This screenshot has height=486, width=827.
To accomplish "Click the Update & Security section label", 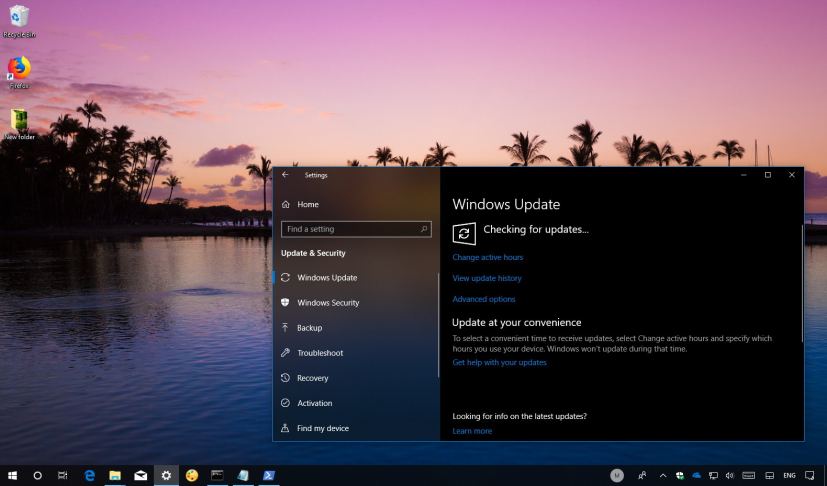I will pyautogui.click(x=313, y=253).
